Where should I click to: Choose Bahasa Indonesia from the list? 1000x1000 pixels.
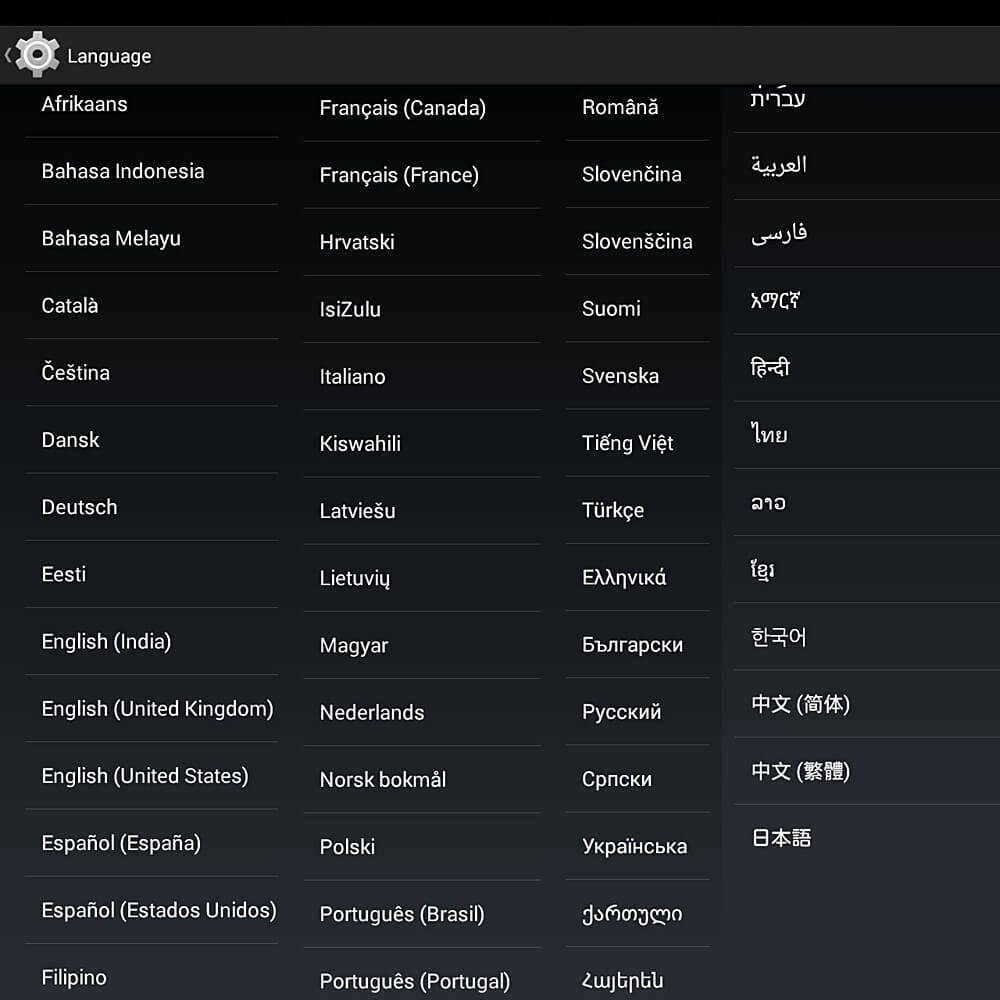coord(151,171)
